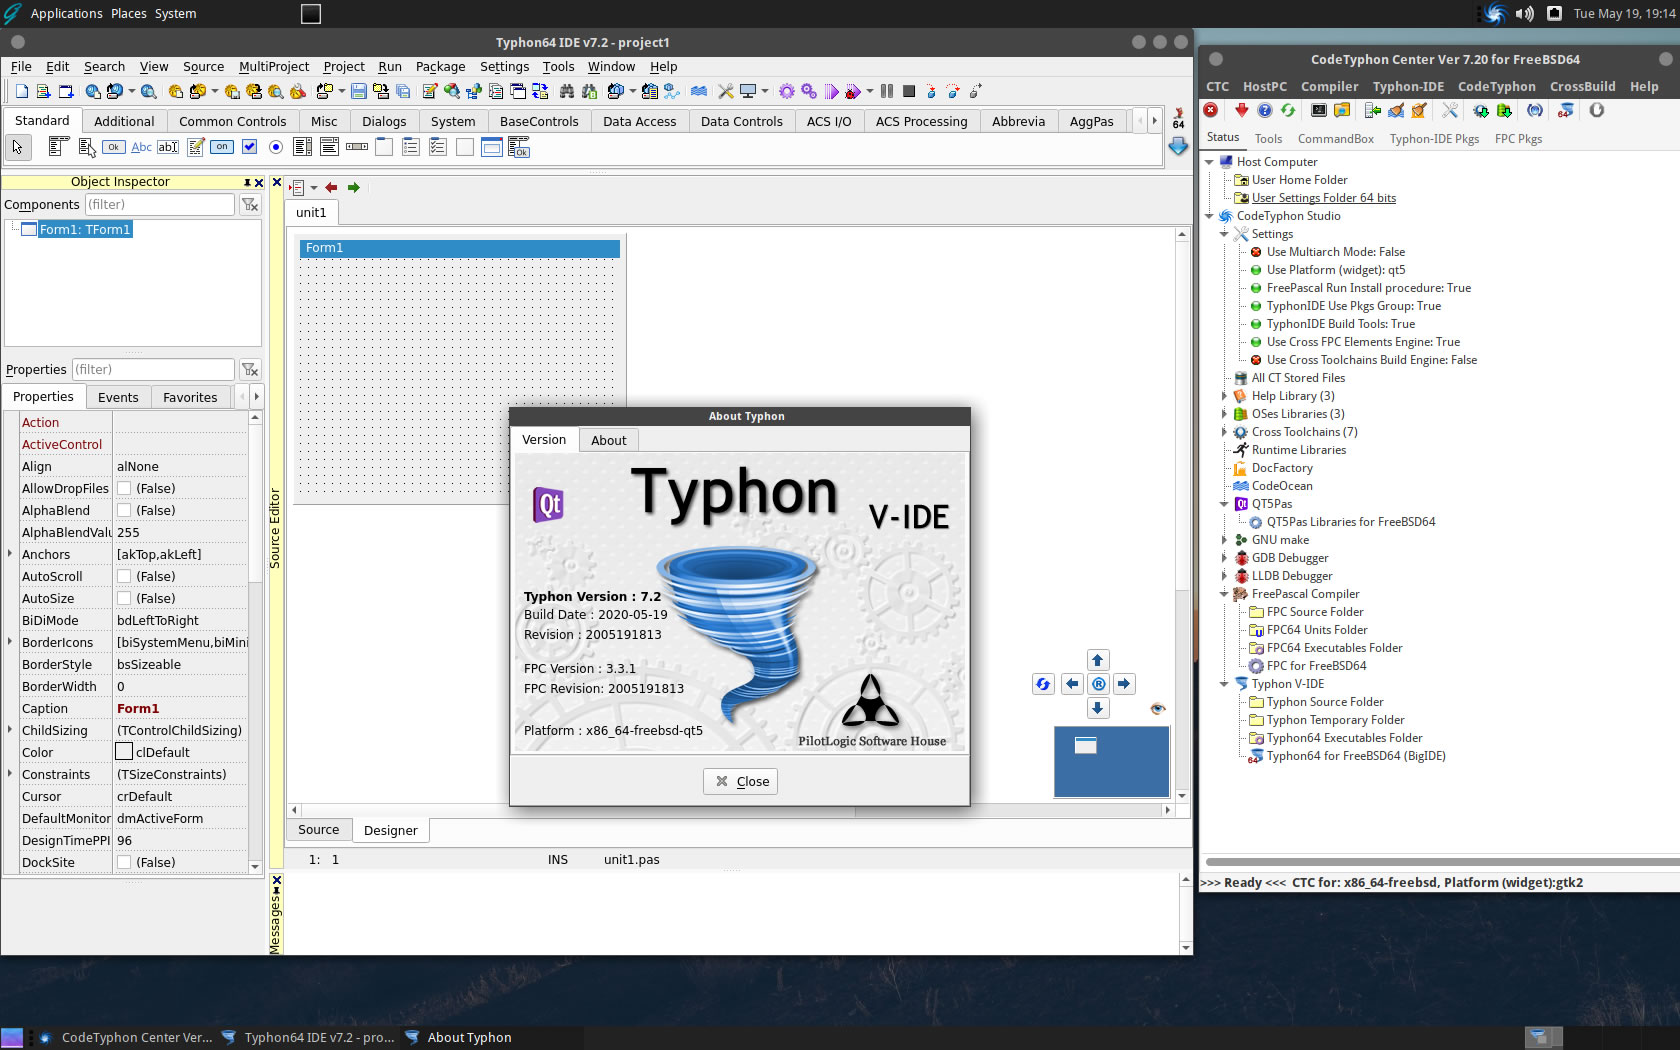Expand the Cross Toolchains (7) node

point(1224,431)
